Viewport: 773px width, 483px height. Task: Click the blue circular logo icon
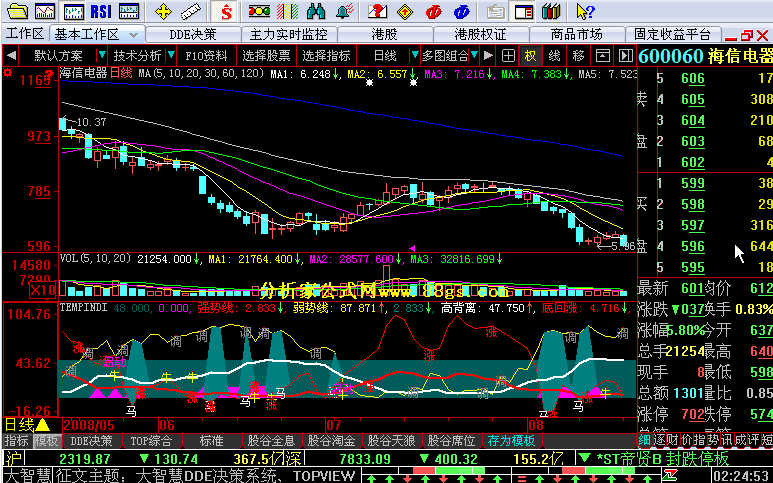coord(462,11)
